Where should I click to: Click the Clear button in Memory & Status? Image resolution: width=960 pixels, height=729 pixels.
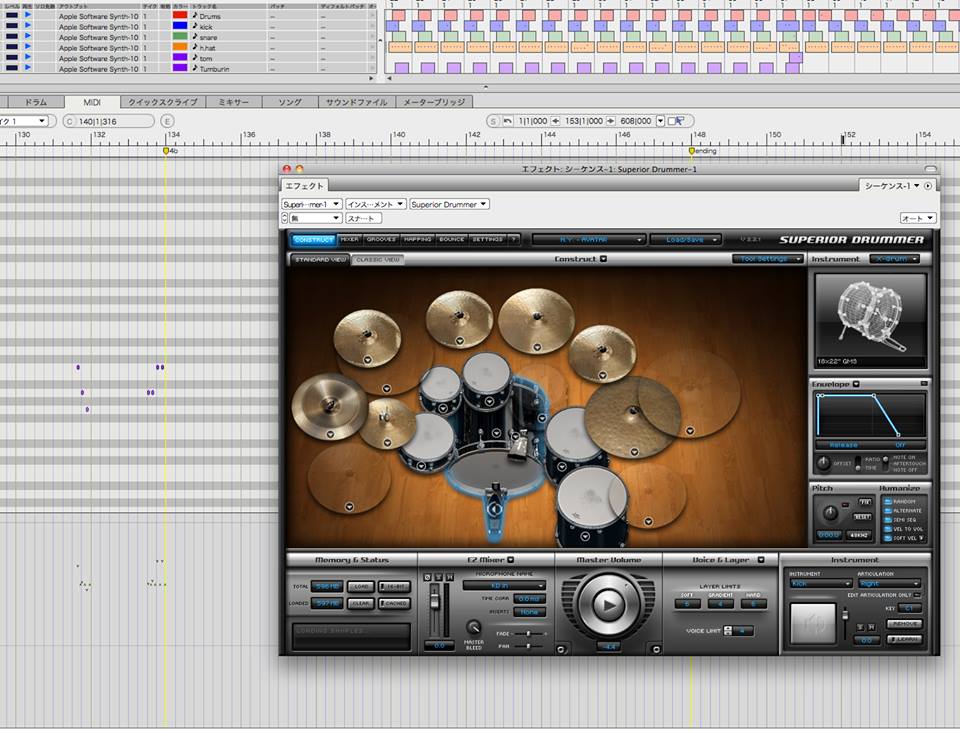361,603
